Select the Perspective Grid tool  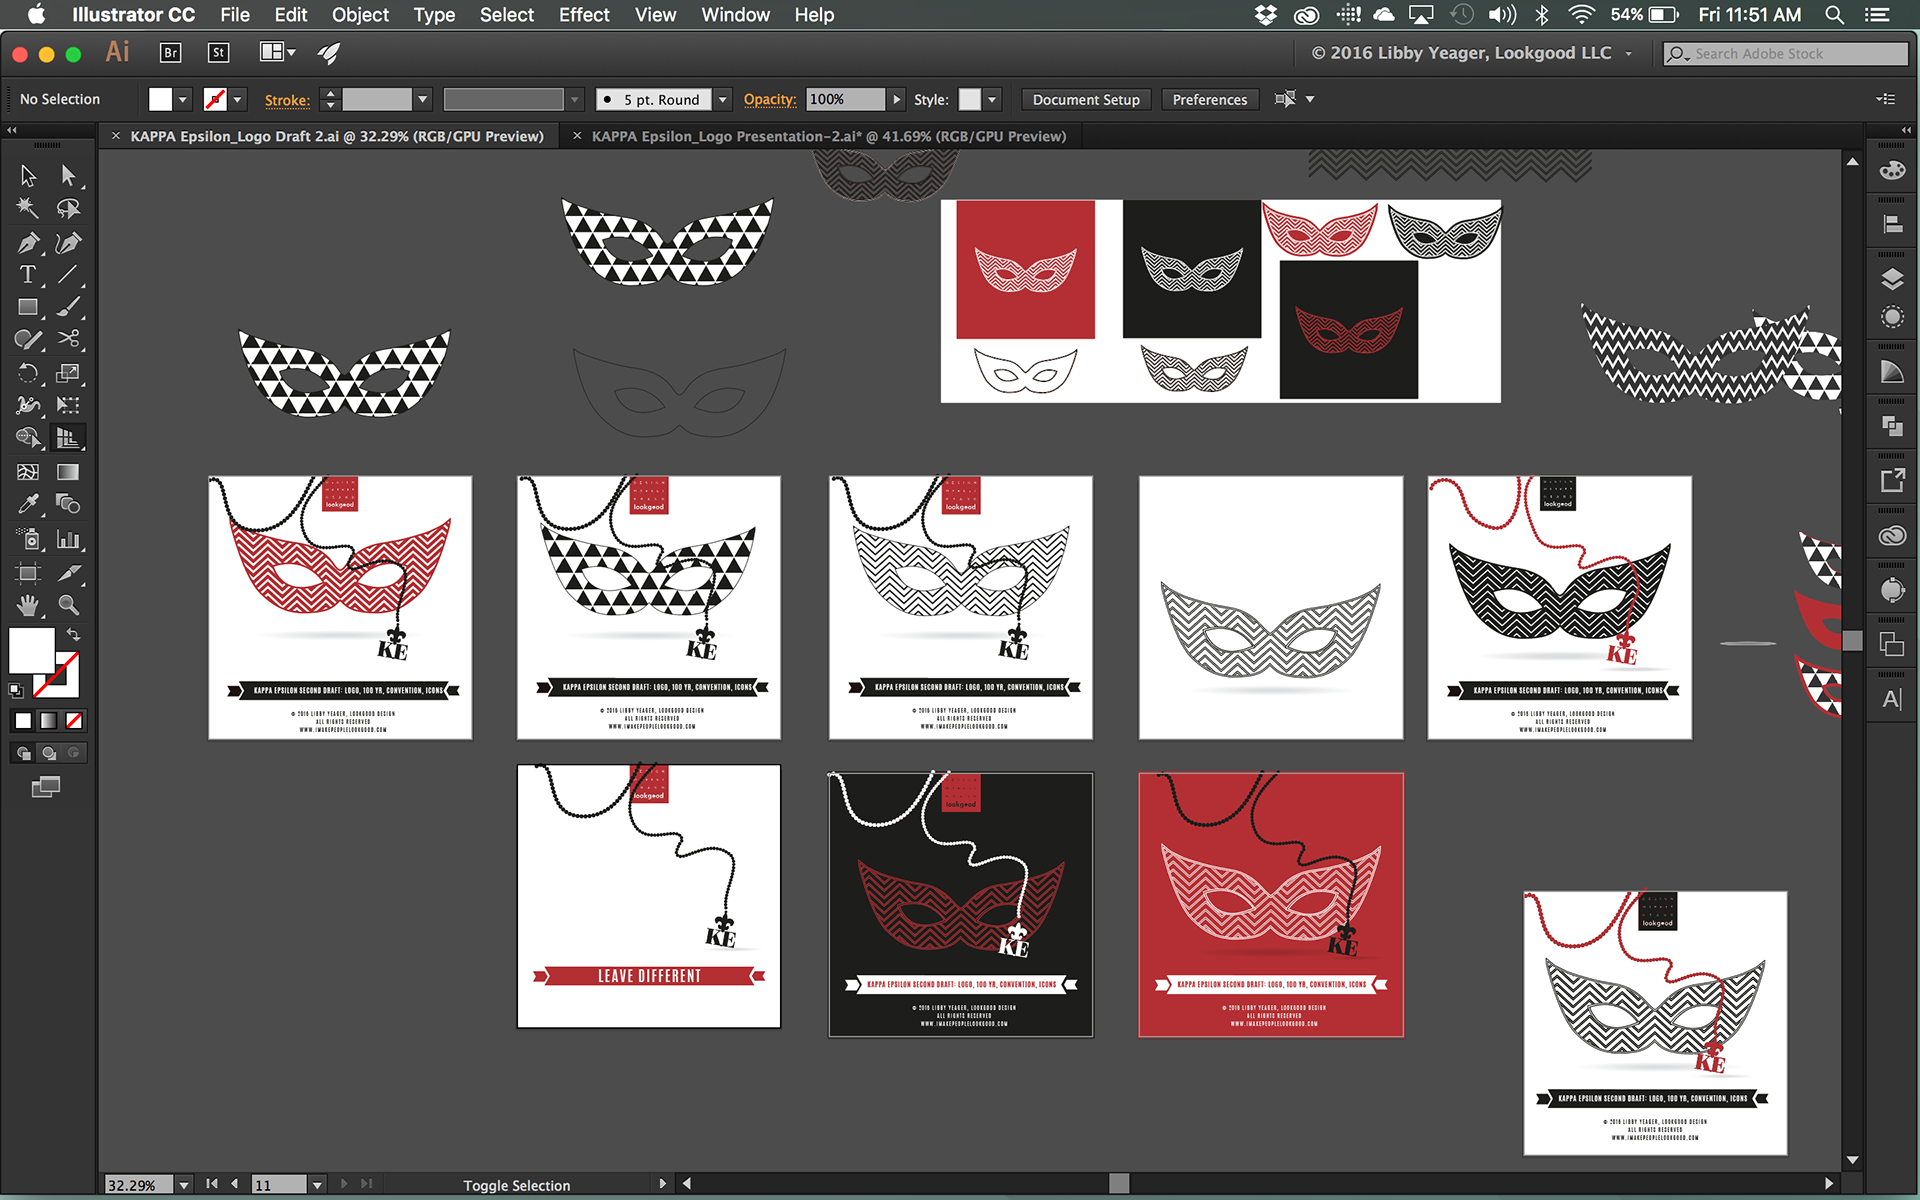click(x=68, y=437)
